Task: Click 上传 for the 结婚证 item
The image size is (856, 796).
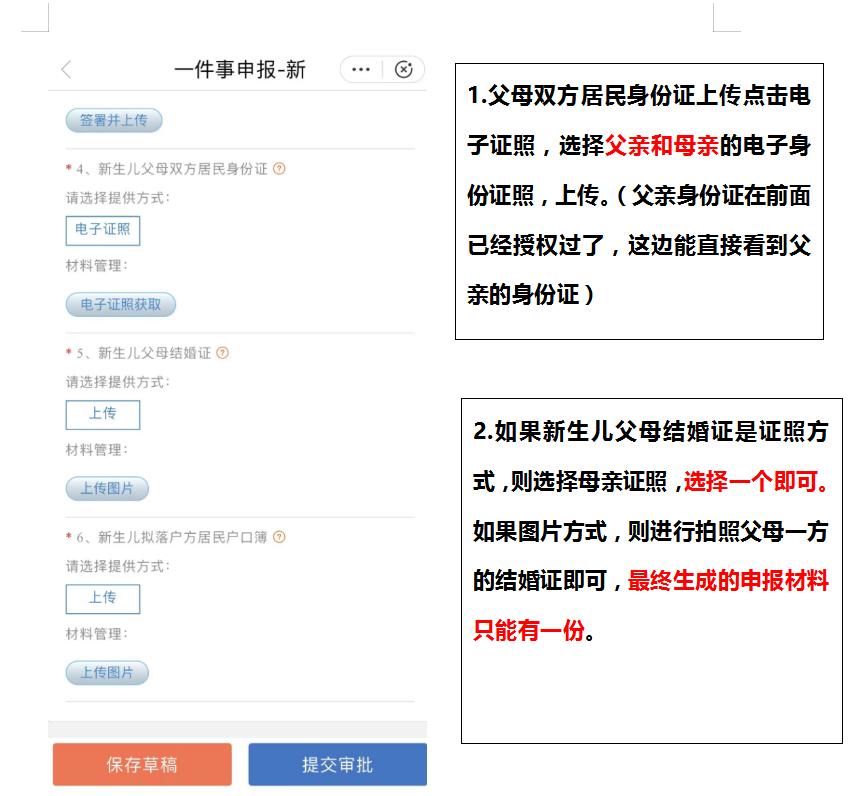Action: click(101, 415)
